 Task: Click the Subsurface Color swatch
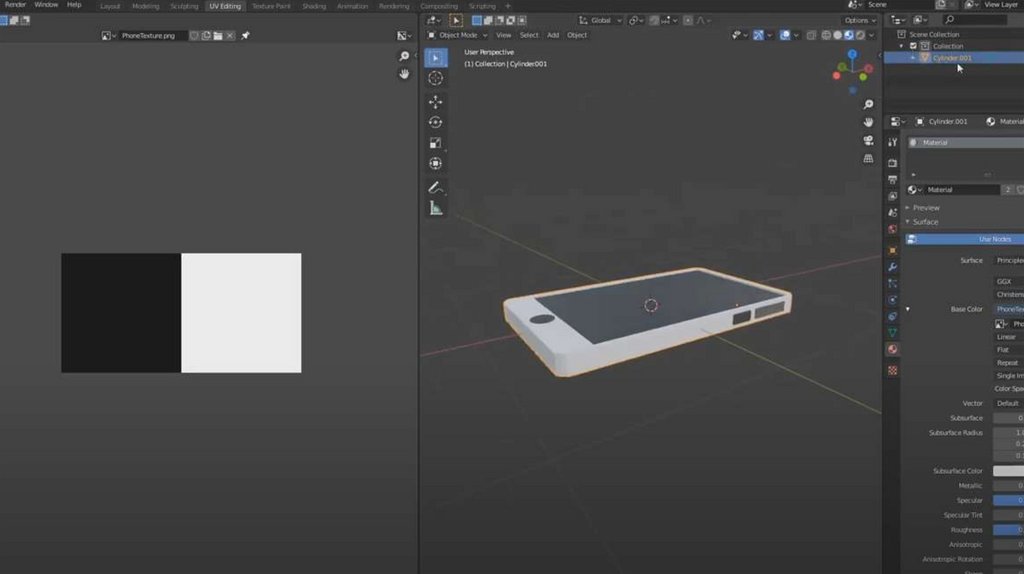click(x=1007, y=471)
